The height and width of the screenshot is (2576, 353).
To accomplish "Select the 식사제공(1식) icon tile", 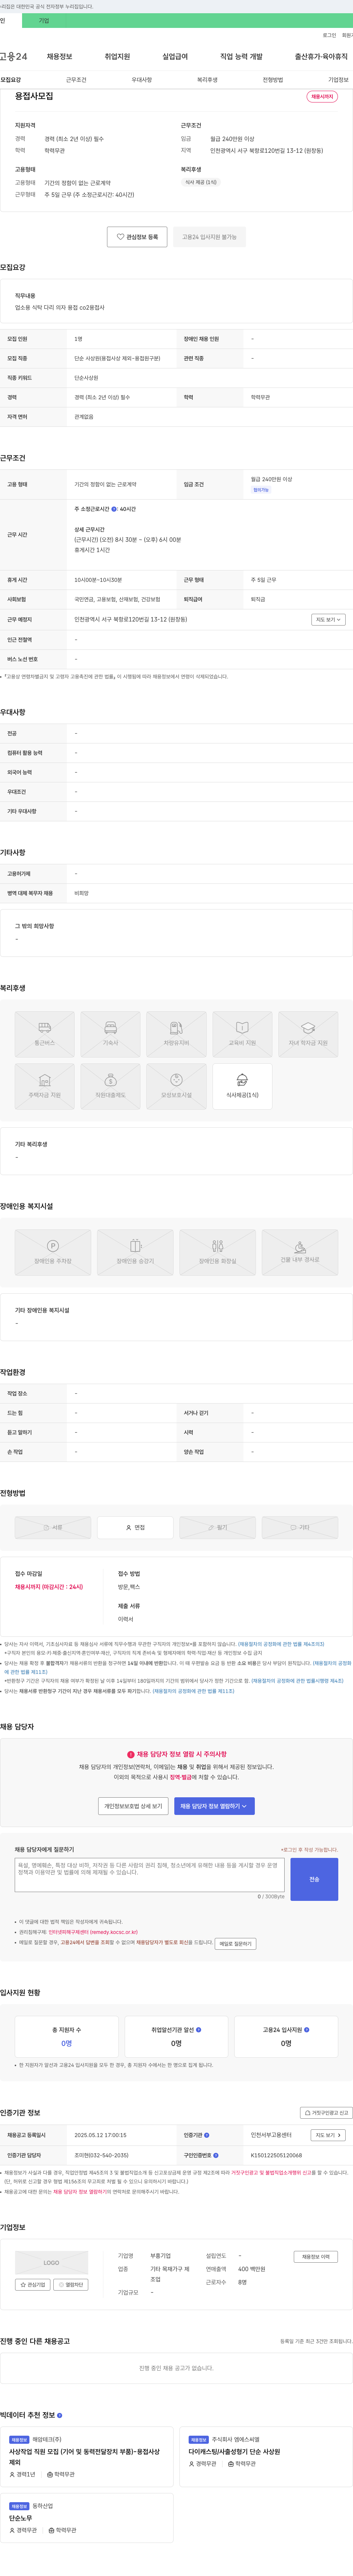I will pyautogui.click(x=242, y=1086).
